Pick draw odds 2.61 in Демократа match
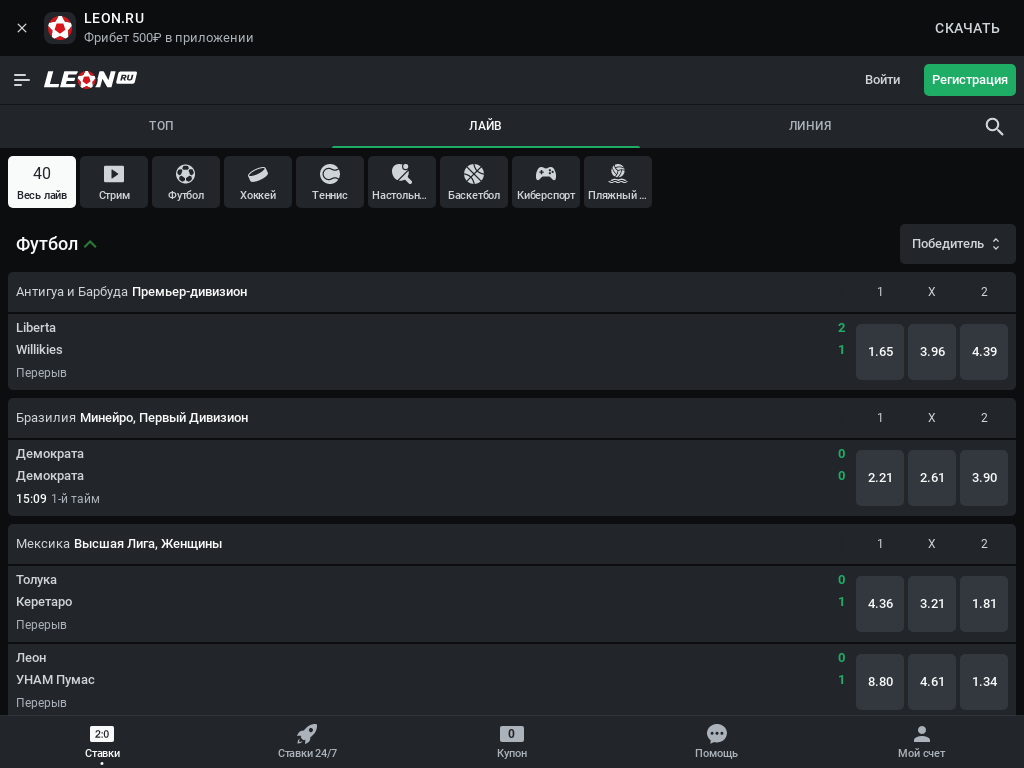Image resolution: width=1024 pixels, height=768 pixels. point(932,478)
